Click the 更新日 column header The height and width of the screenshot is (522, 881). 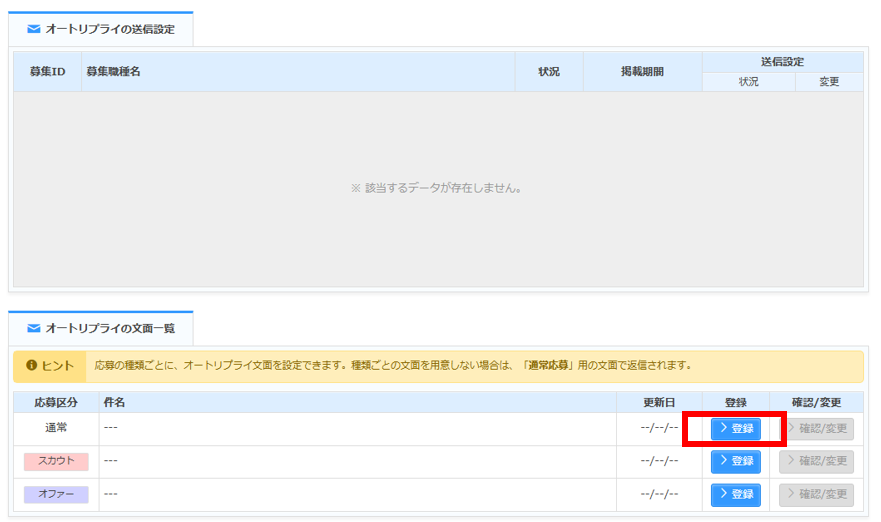659,402
